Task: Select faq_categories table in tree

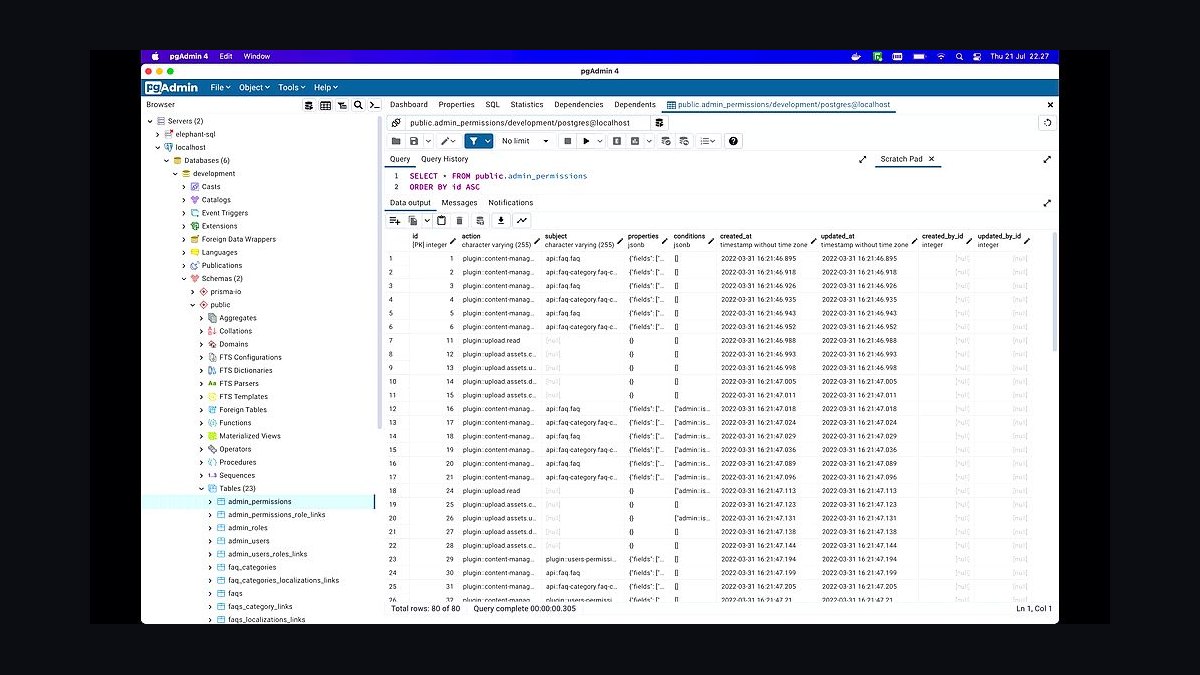Action: click(252, 567)
